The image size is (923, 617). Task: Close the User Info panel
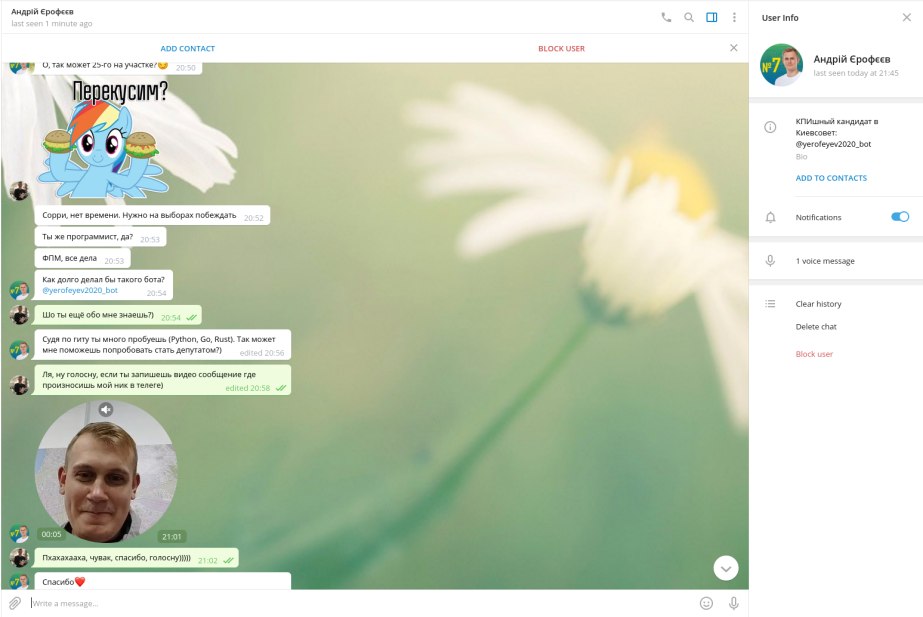tap(907, 18)
